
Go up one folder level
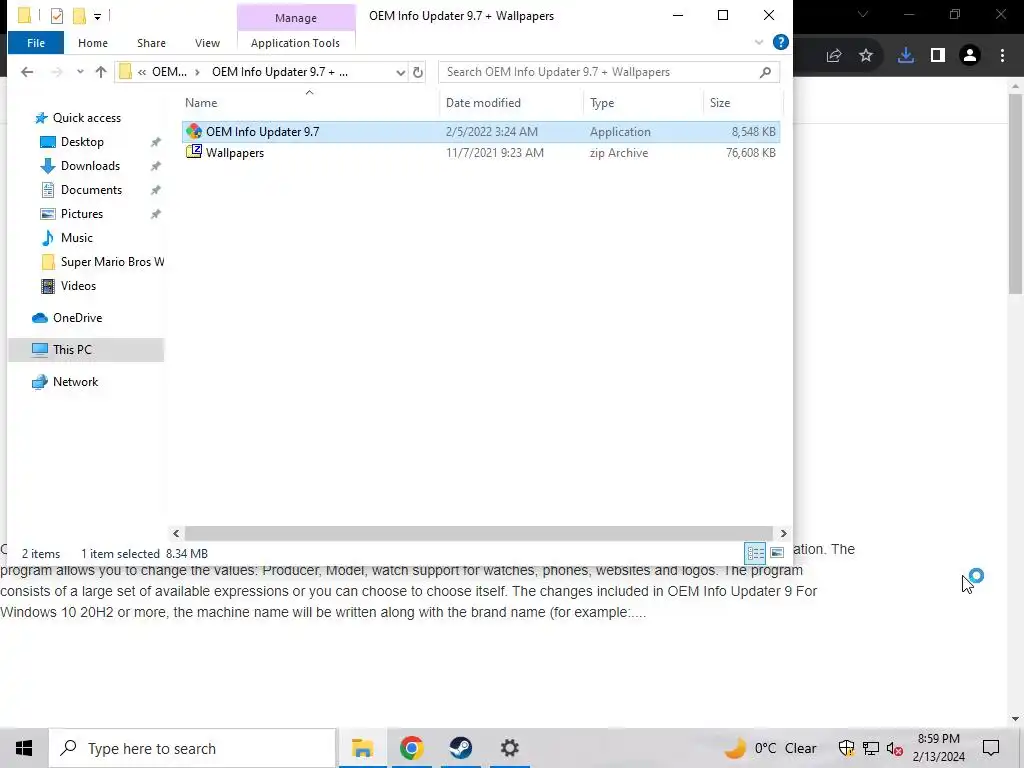point(101,72)
